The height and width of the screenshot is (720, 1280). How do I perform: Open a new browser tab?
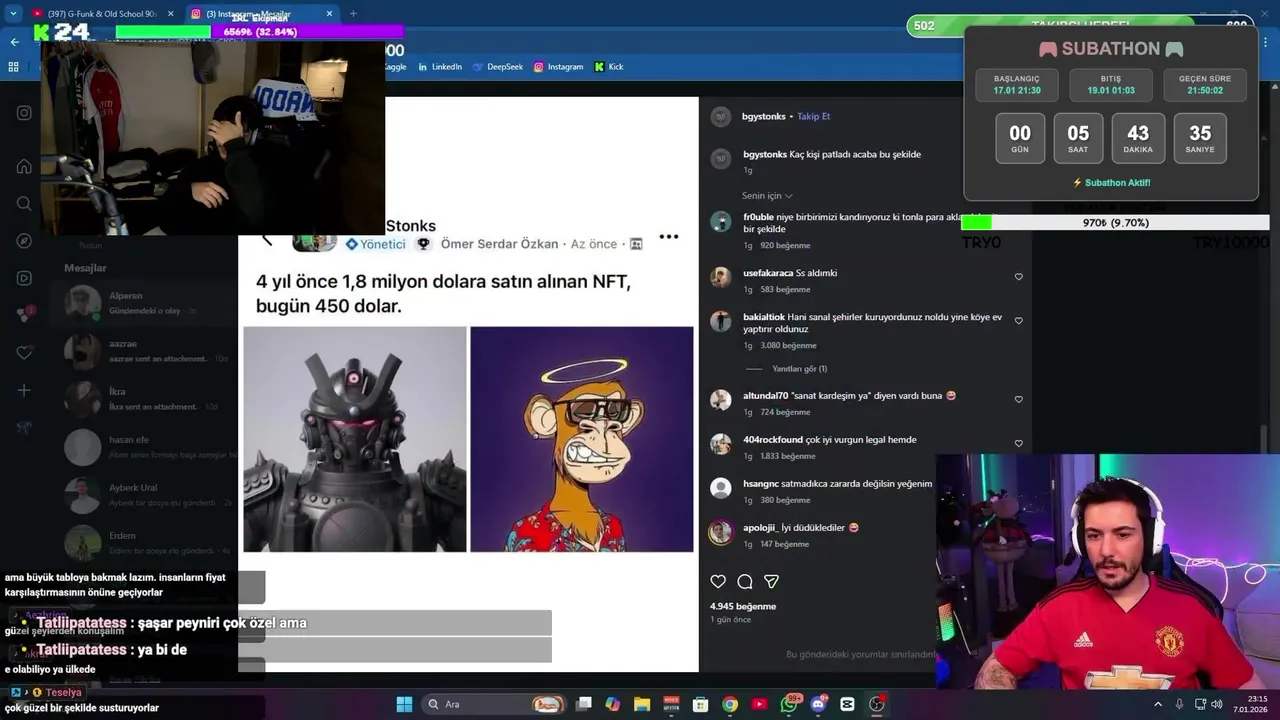[x=353, y=14]
